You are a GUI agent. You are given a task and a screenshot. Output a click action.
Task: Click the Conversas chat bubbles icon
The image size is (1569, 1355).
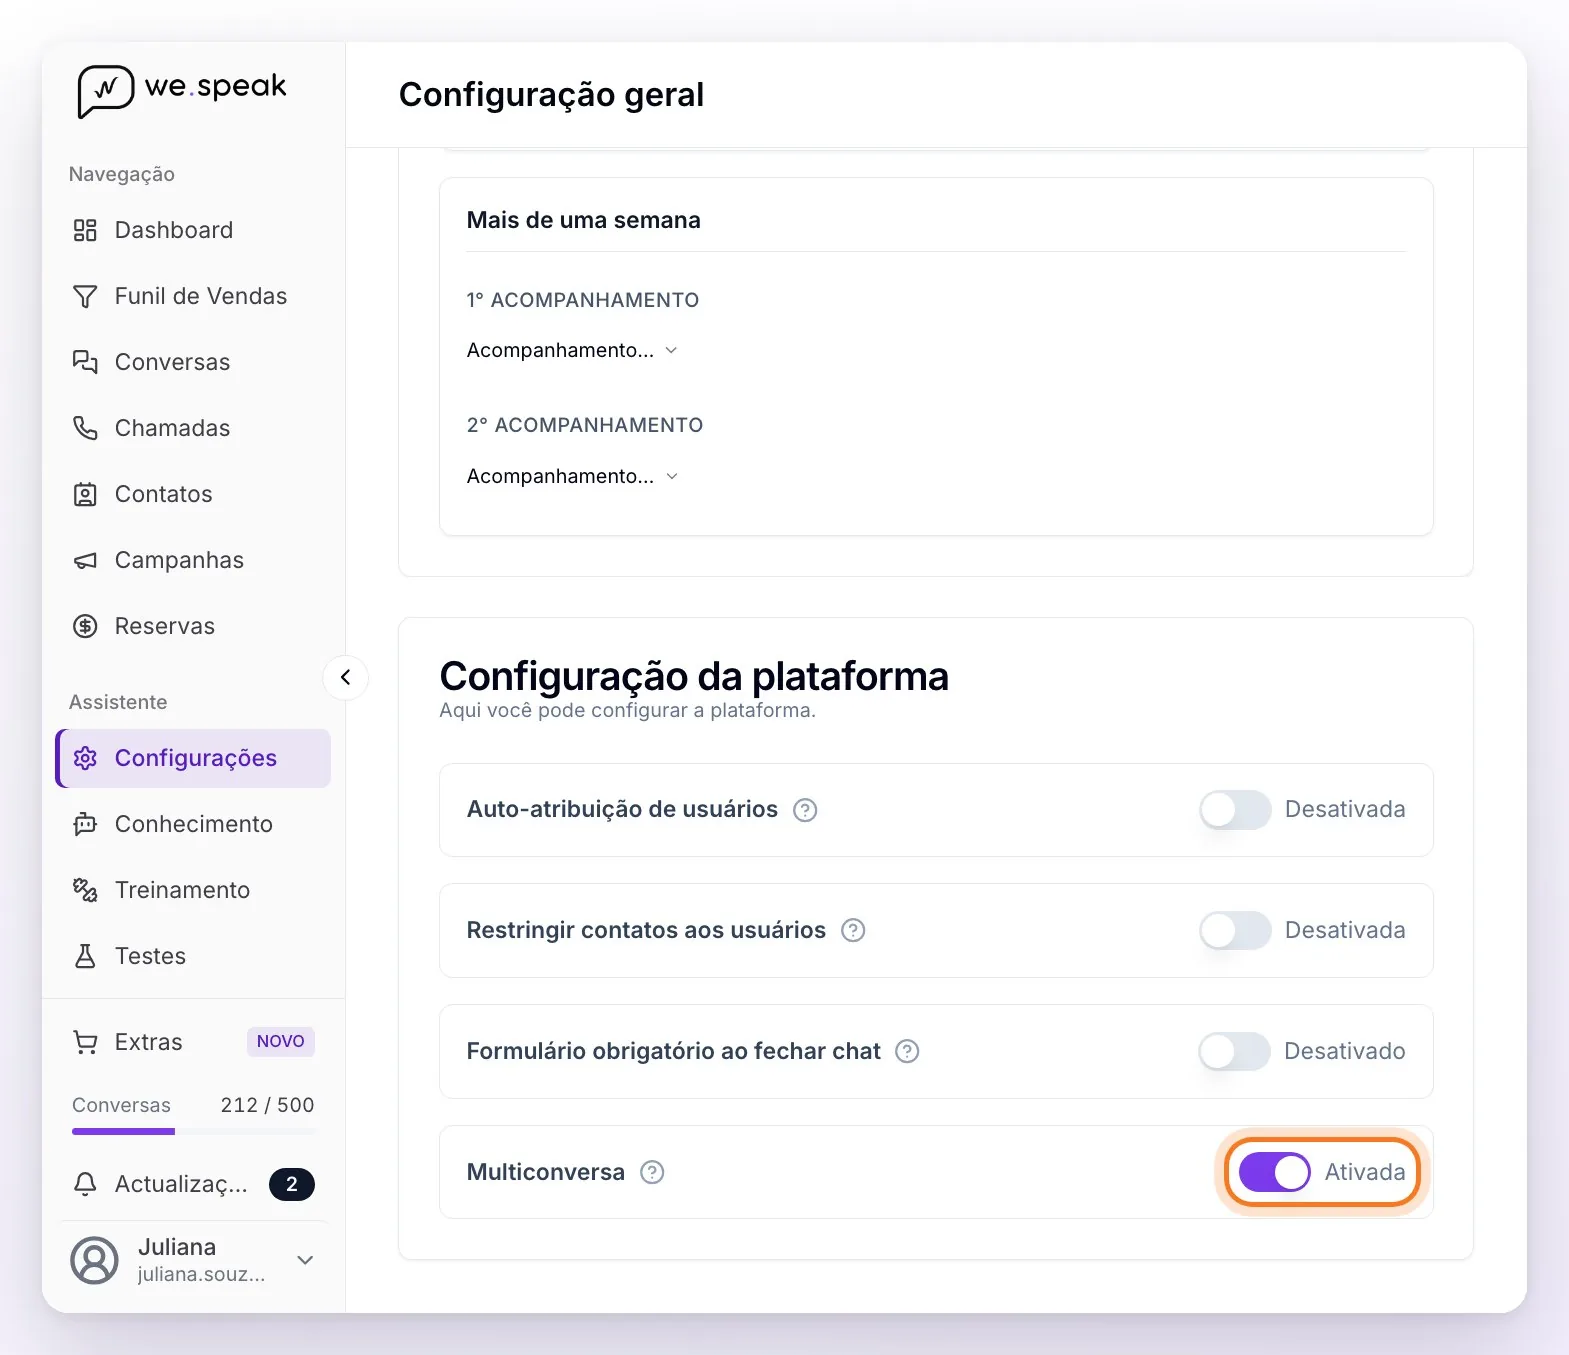click(85, 362)
